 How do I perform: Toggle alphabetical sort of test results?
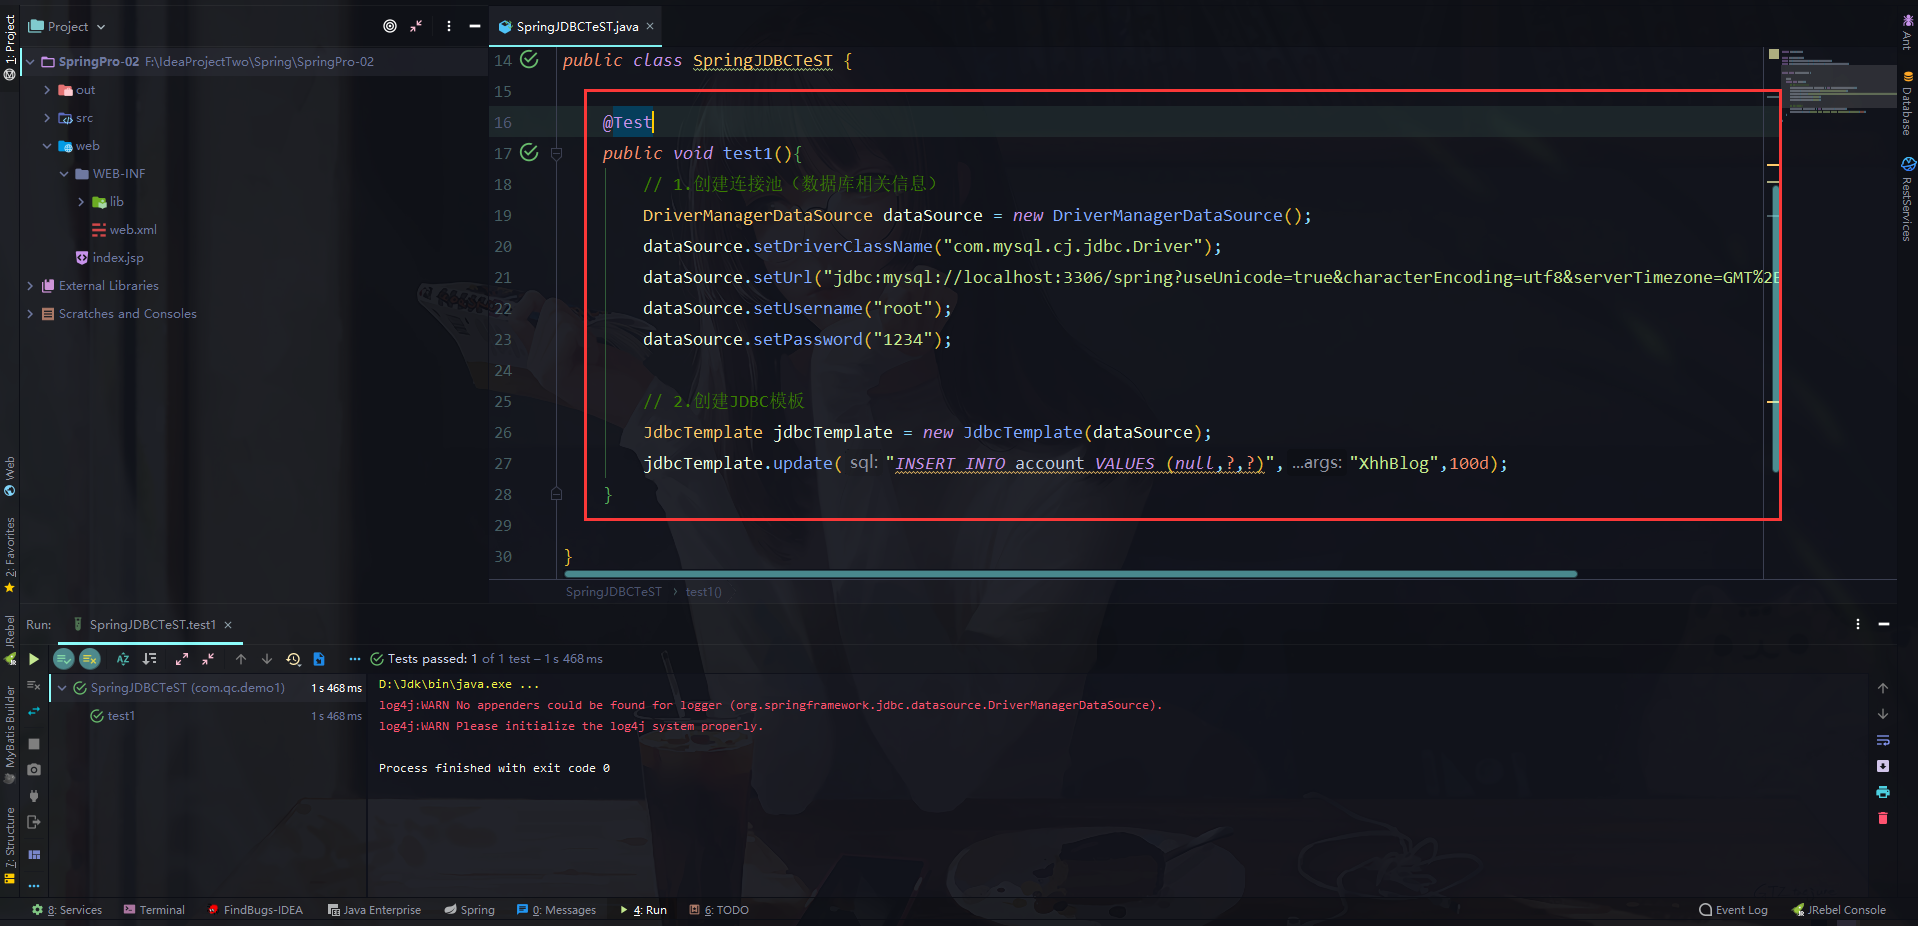pyautogui.click(x=123, y=659)
